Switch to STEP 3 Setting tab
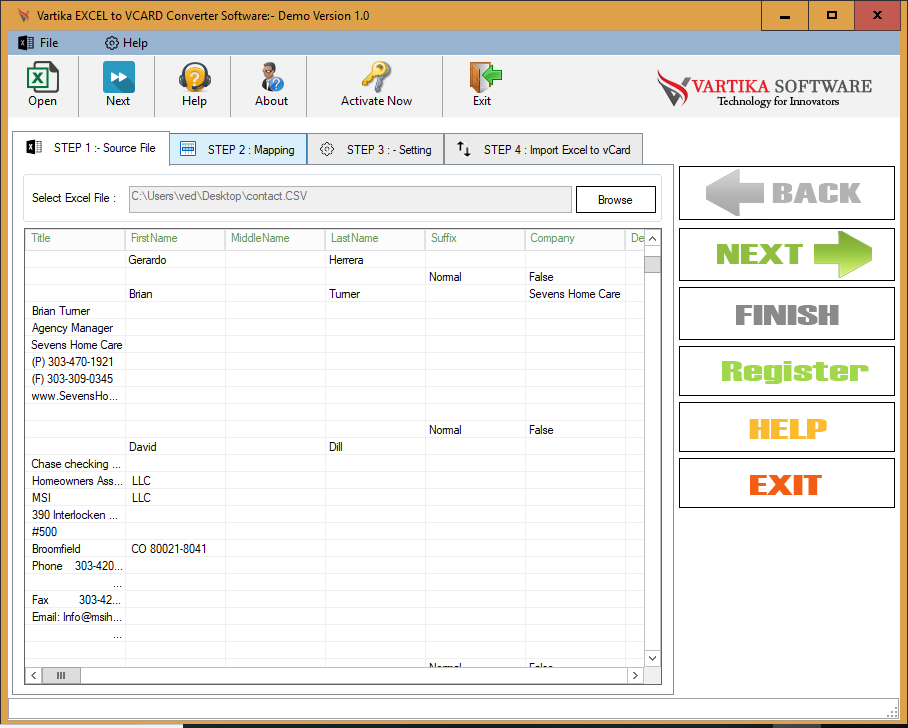Image resolution: width=908 pixels, height=728 pixels. coord(375,149)
